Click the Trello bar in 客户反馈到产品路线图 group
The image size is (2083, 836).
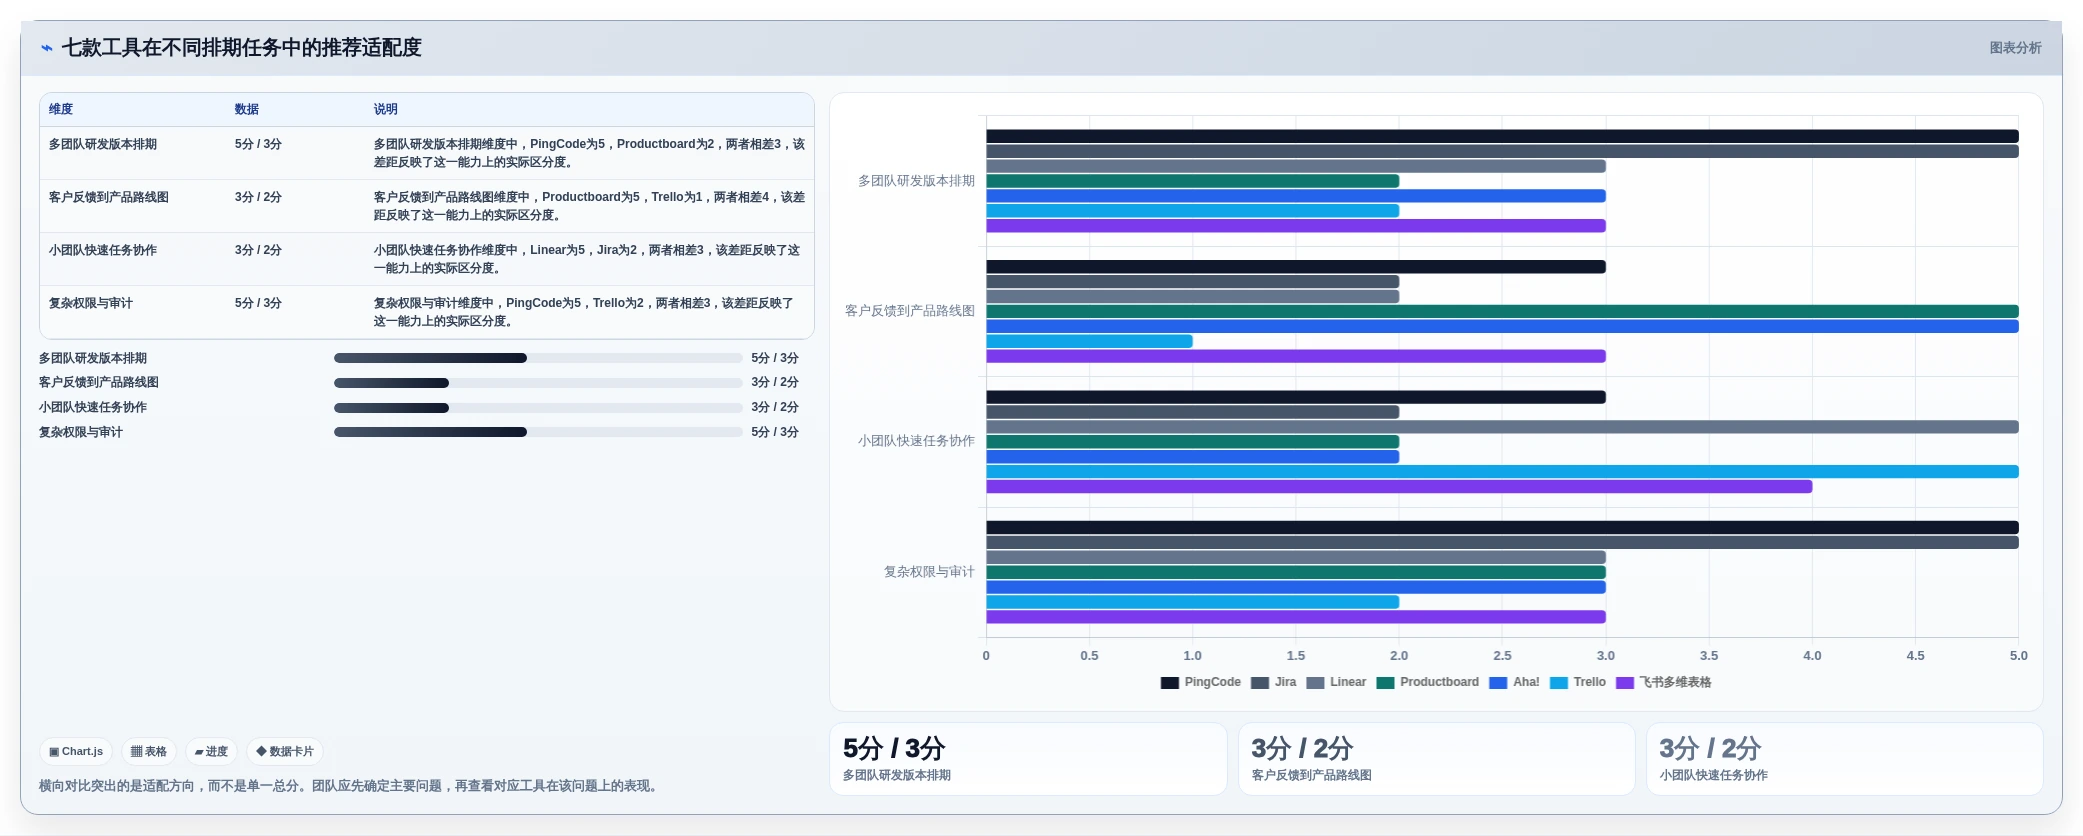point(1089,342)
